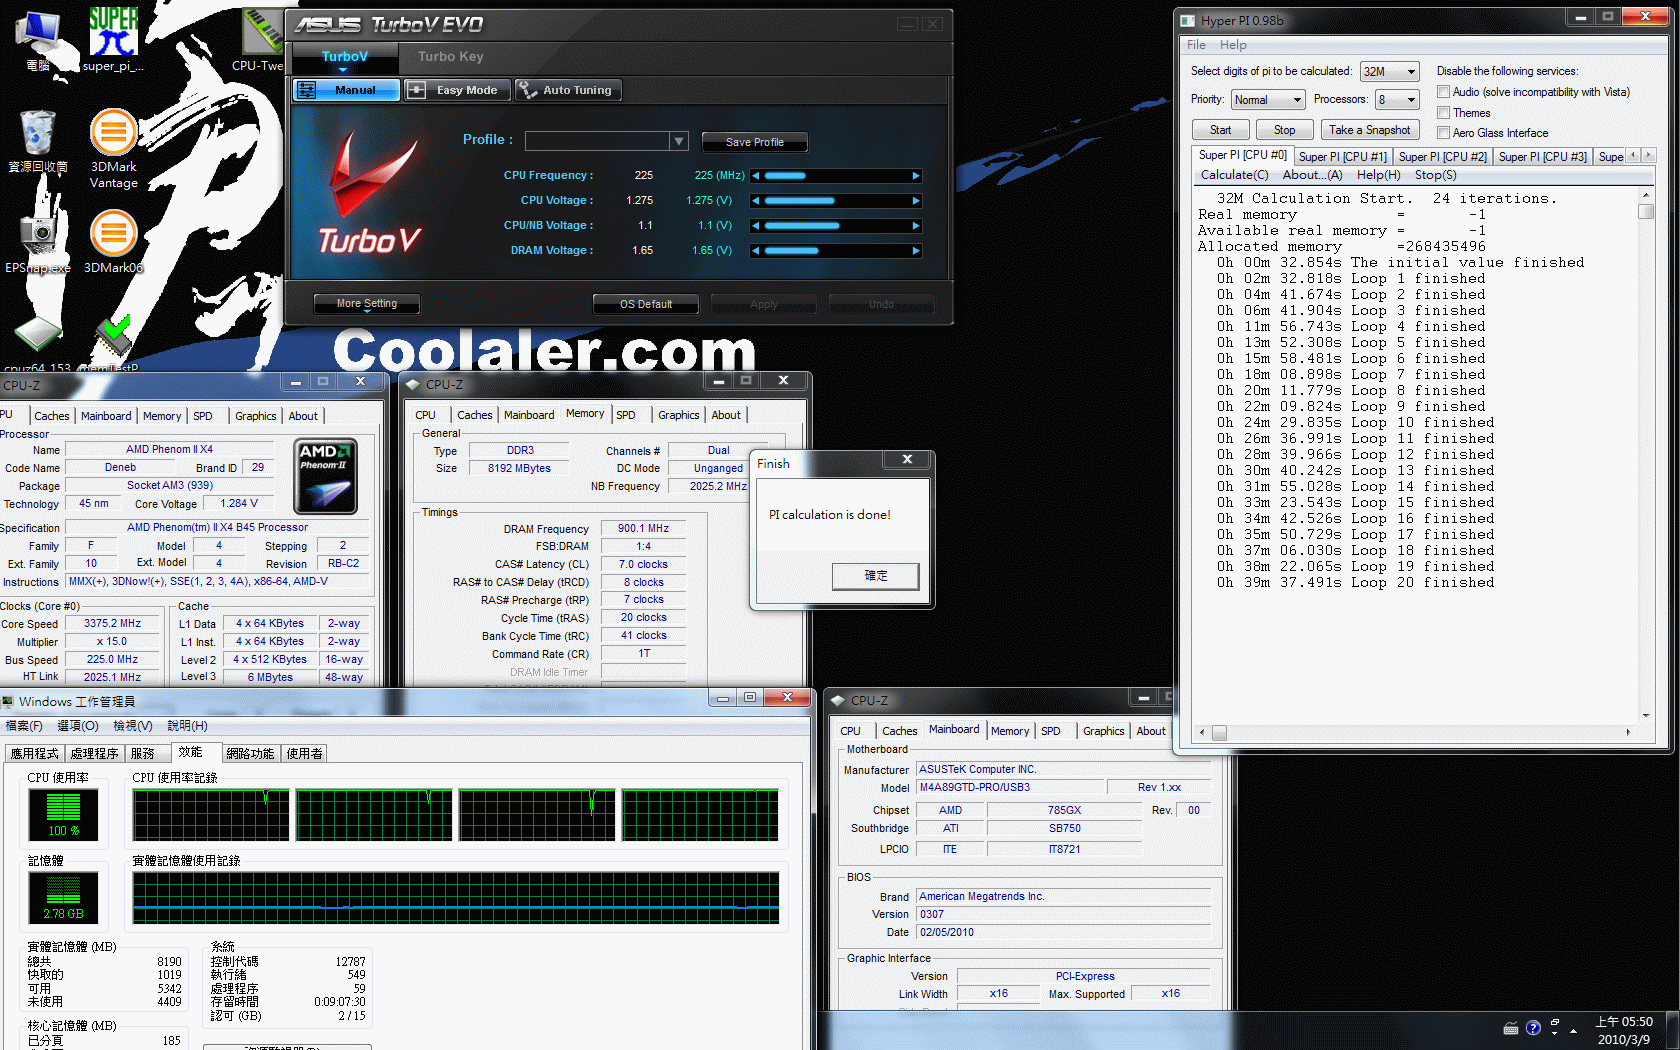The height and width of the screenshot is (1050, 1680).
Task: Open the Processors count dropdown
Action: pos(1397,100)
